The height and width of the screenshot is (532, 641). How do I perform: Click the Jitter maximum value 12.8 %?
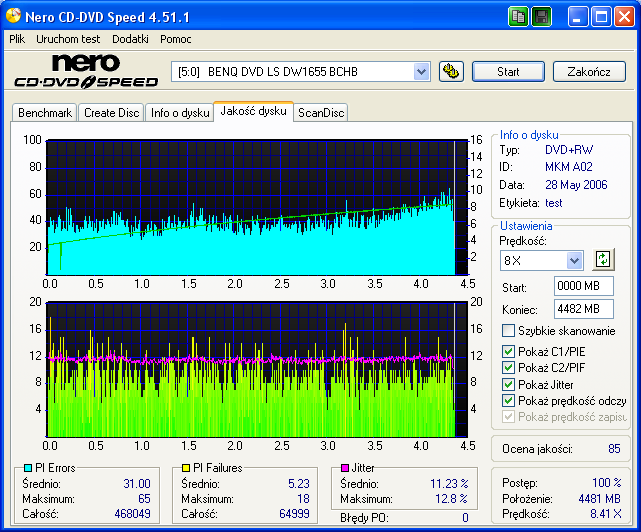coord(451,498)
